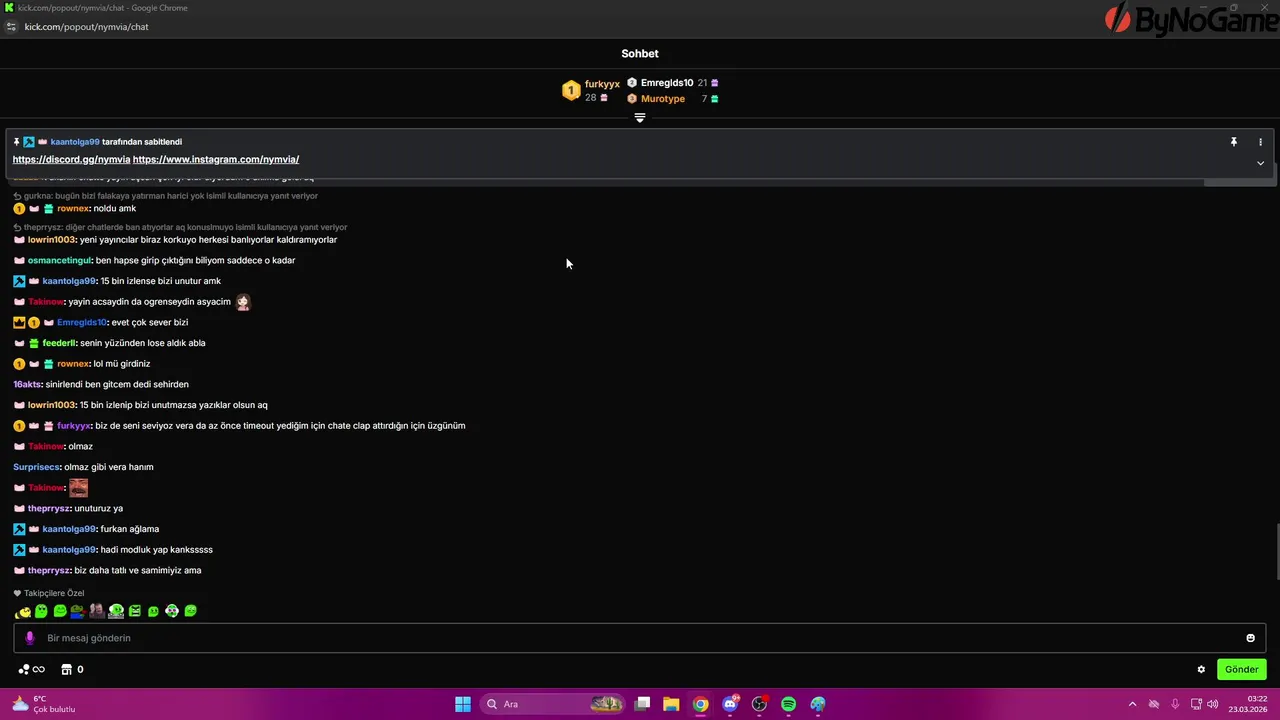Insert the clown emote
Screen dimensions: 1280x720
[172, 611]
